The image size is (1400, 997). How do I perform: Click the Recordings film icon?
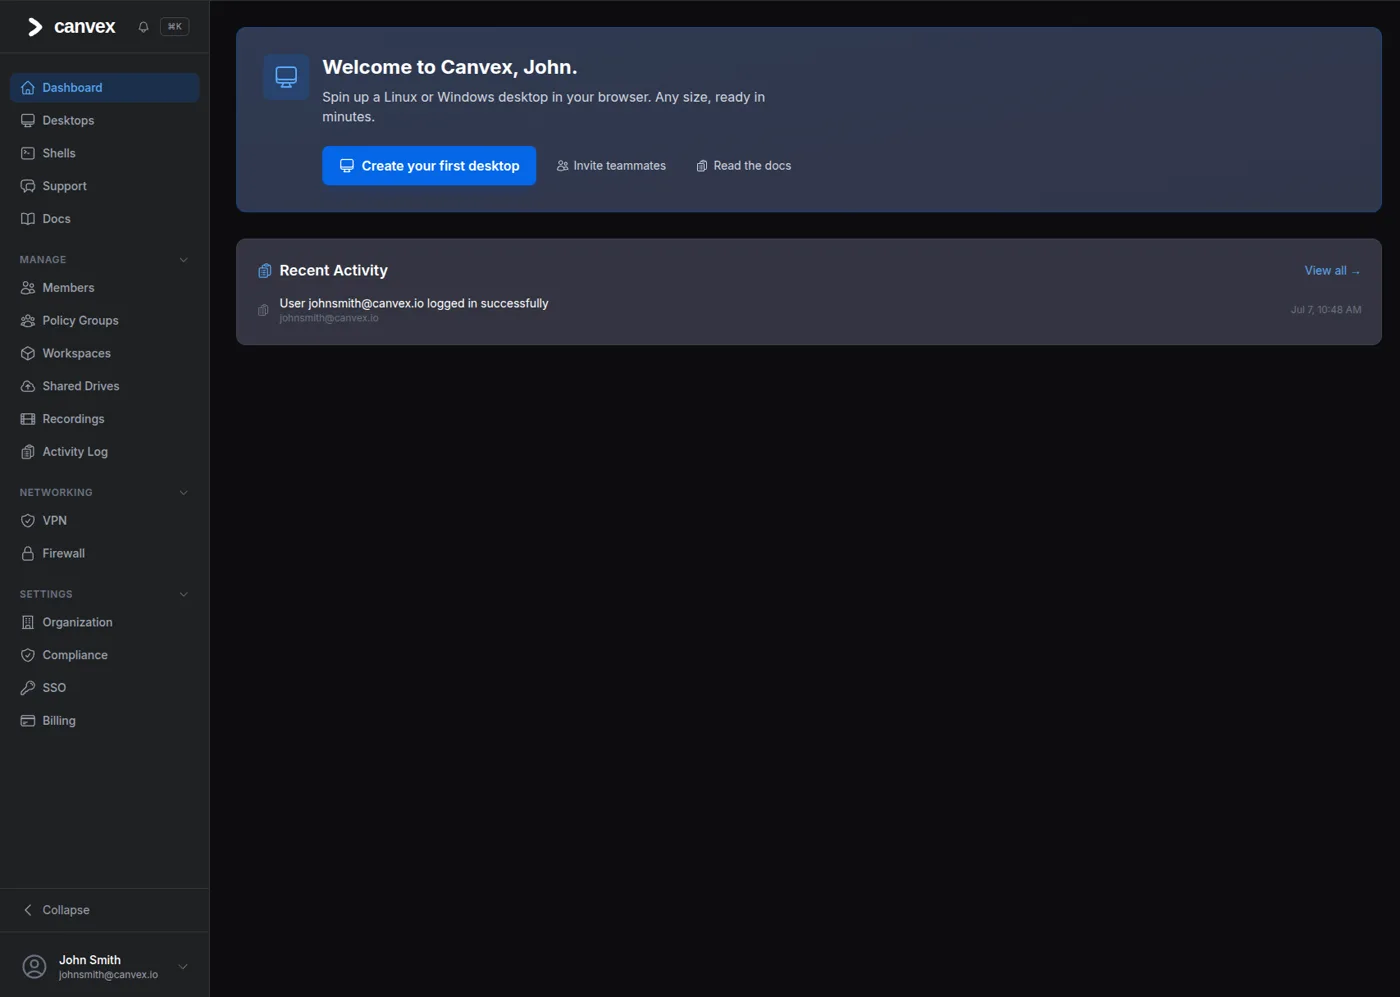[28, 419]
